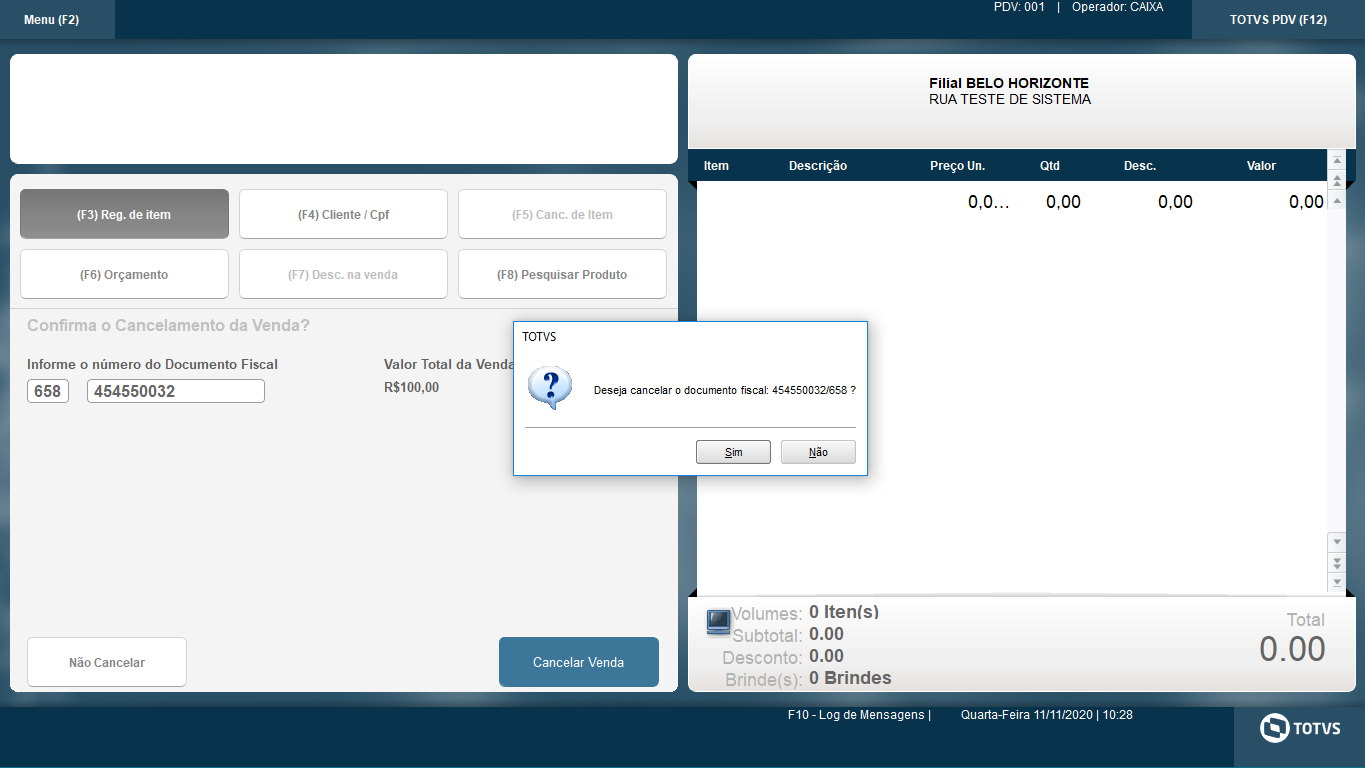Click the double-down page arrow of item list
The width and height of the screenshot is (1365, 768).
click(x=1336, y=562)
